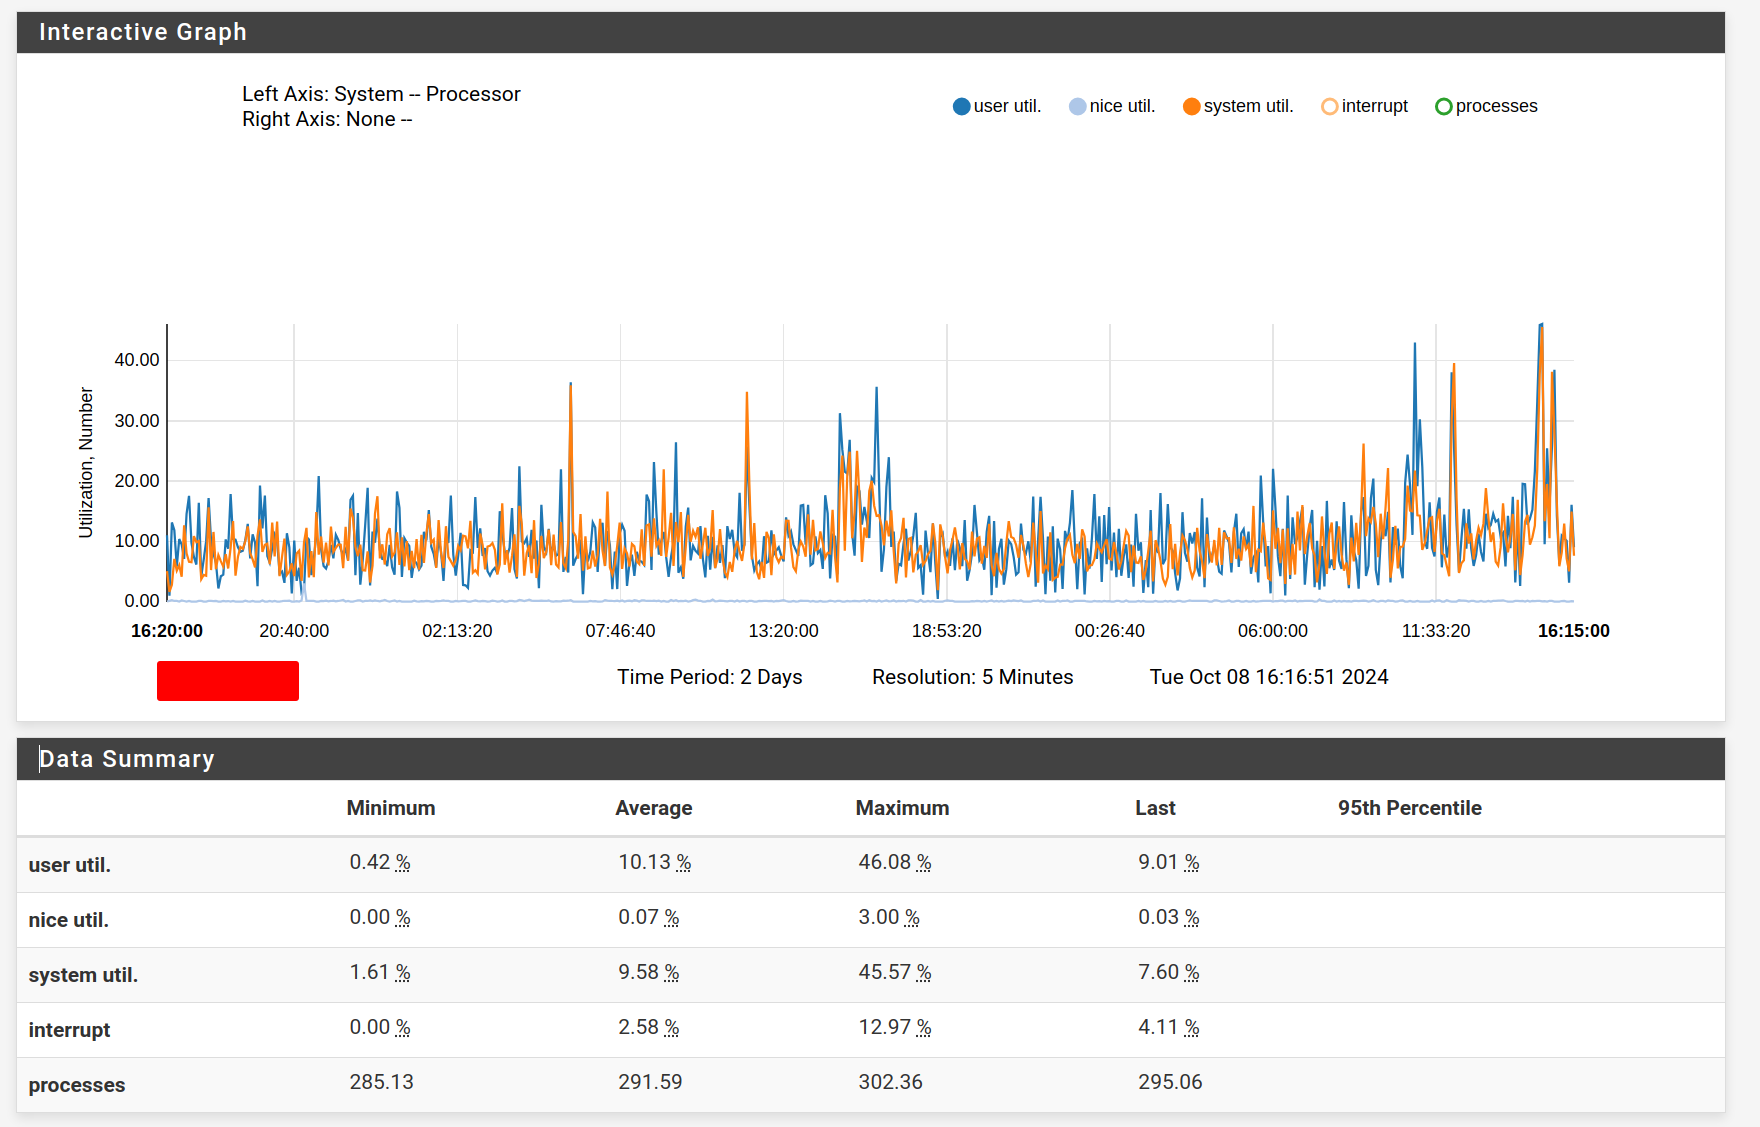Image resolution: width=1760 pixels, height=1127 pixels.
Task: Click the Last column header
Action: click(1155, 808)
